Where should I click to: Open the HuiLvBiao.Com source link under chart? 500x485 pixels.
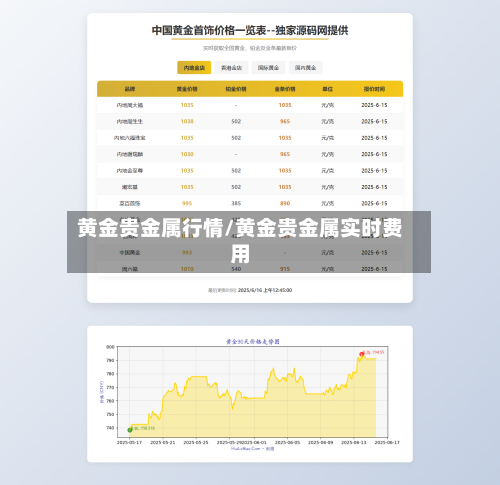252,449
